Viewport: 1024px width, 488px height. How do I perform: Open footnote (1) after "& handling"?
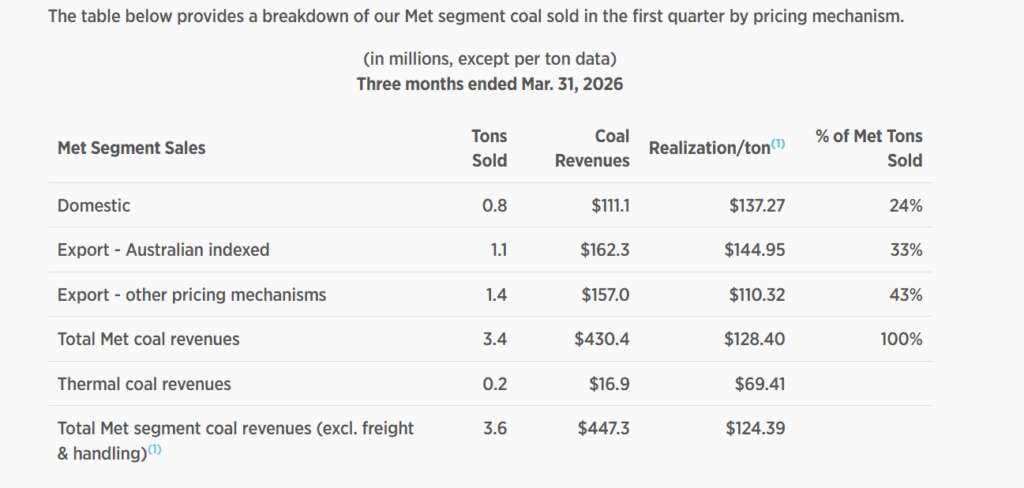154,451
